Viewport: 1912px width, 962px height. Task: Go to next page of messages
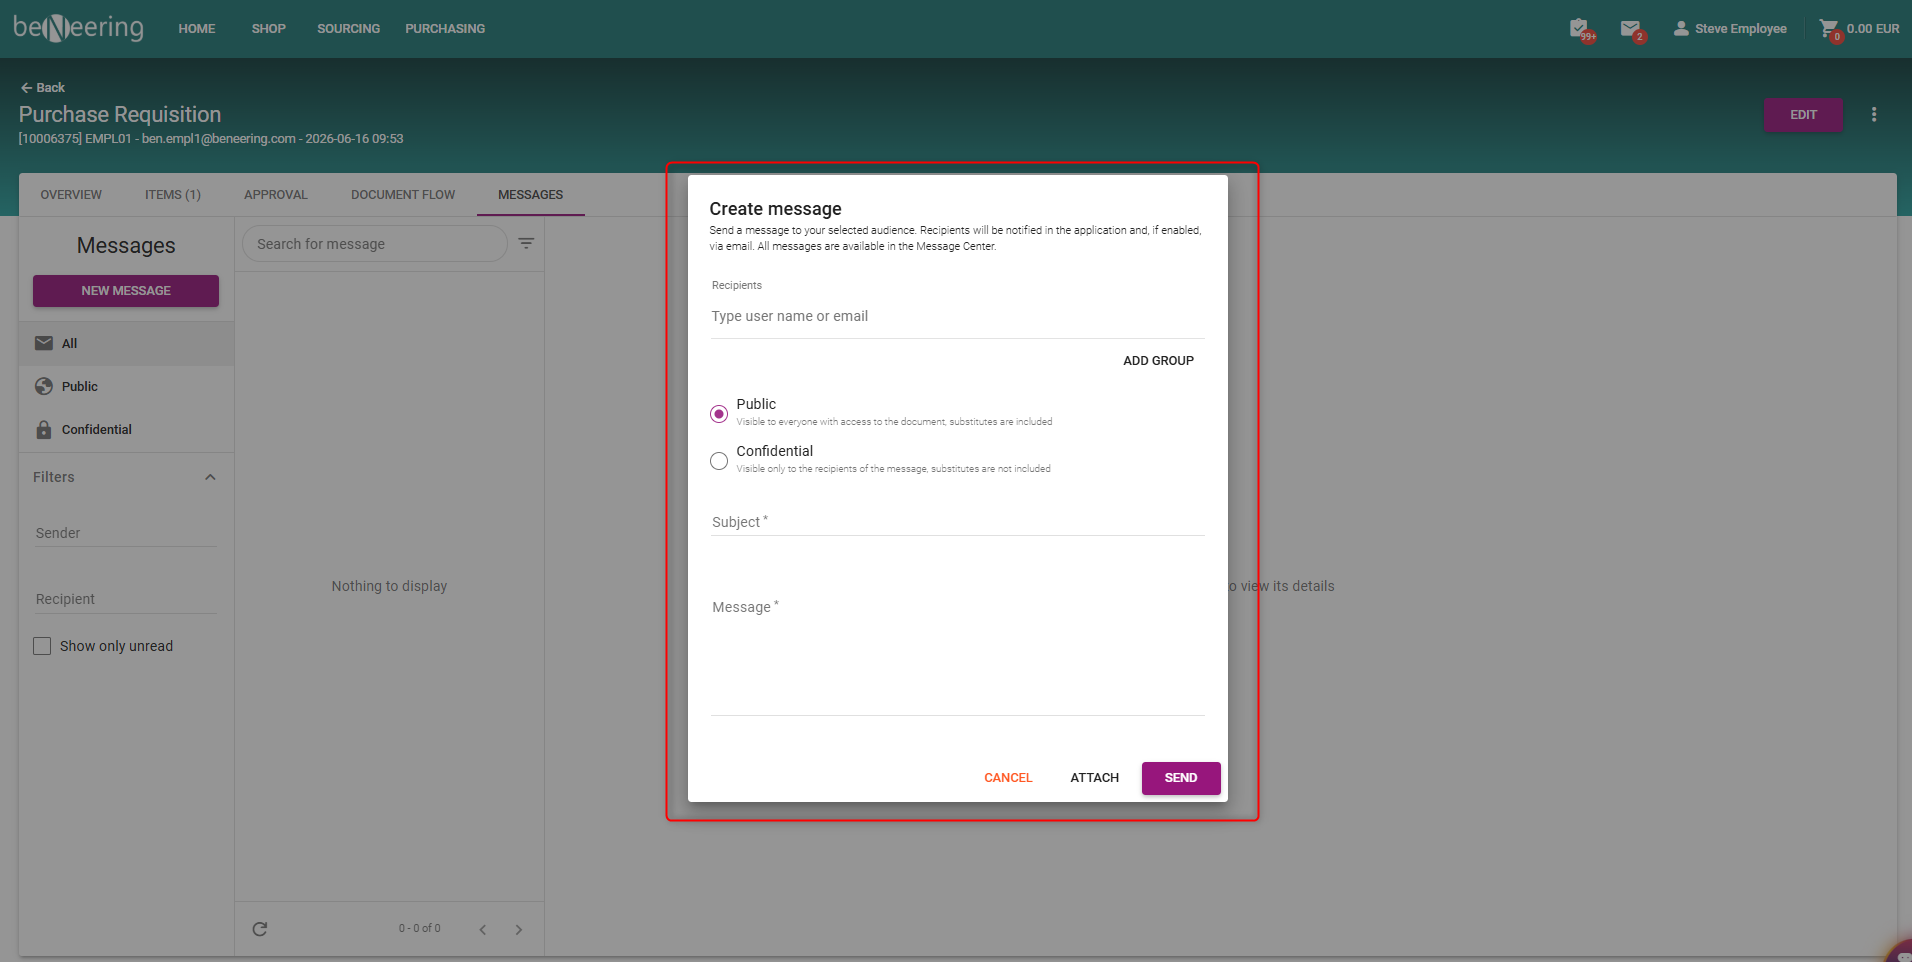click(x=519, y=929)
